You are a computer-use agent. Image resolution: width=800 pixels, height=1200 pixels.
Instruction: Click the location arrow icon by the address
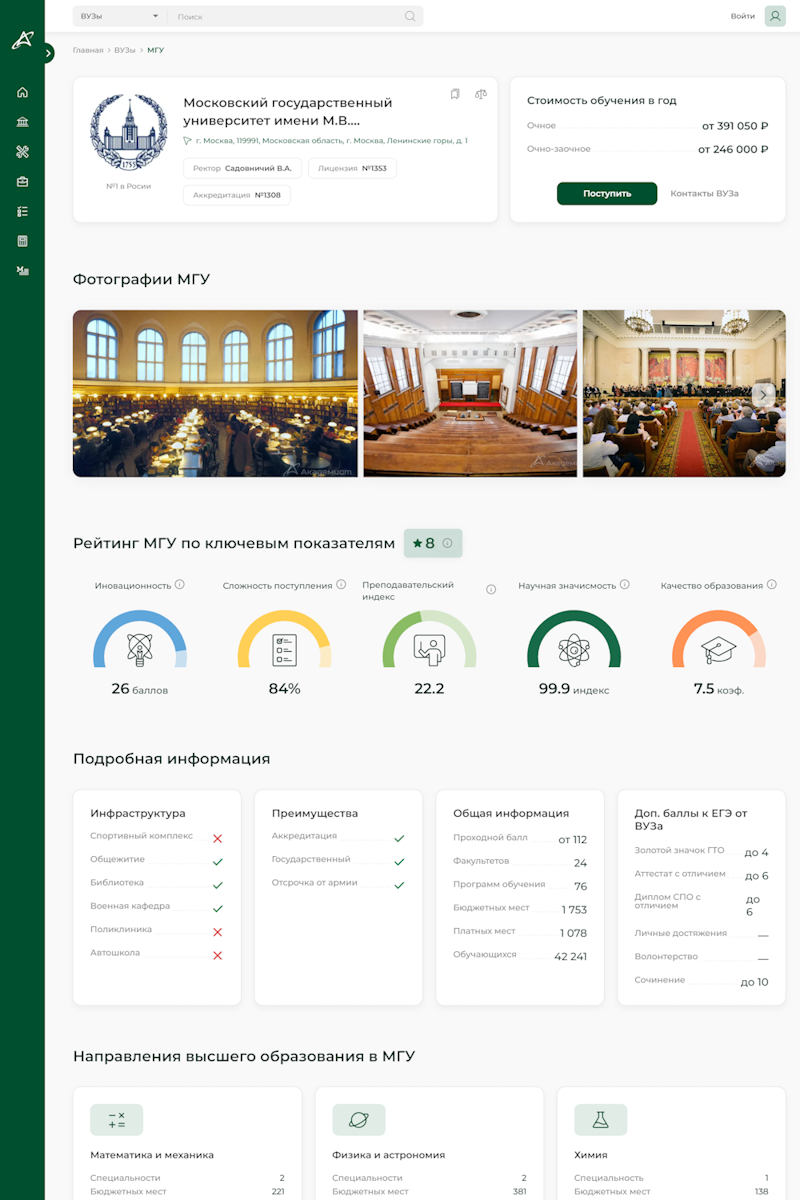[187, 141]
